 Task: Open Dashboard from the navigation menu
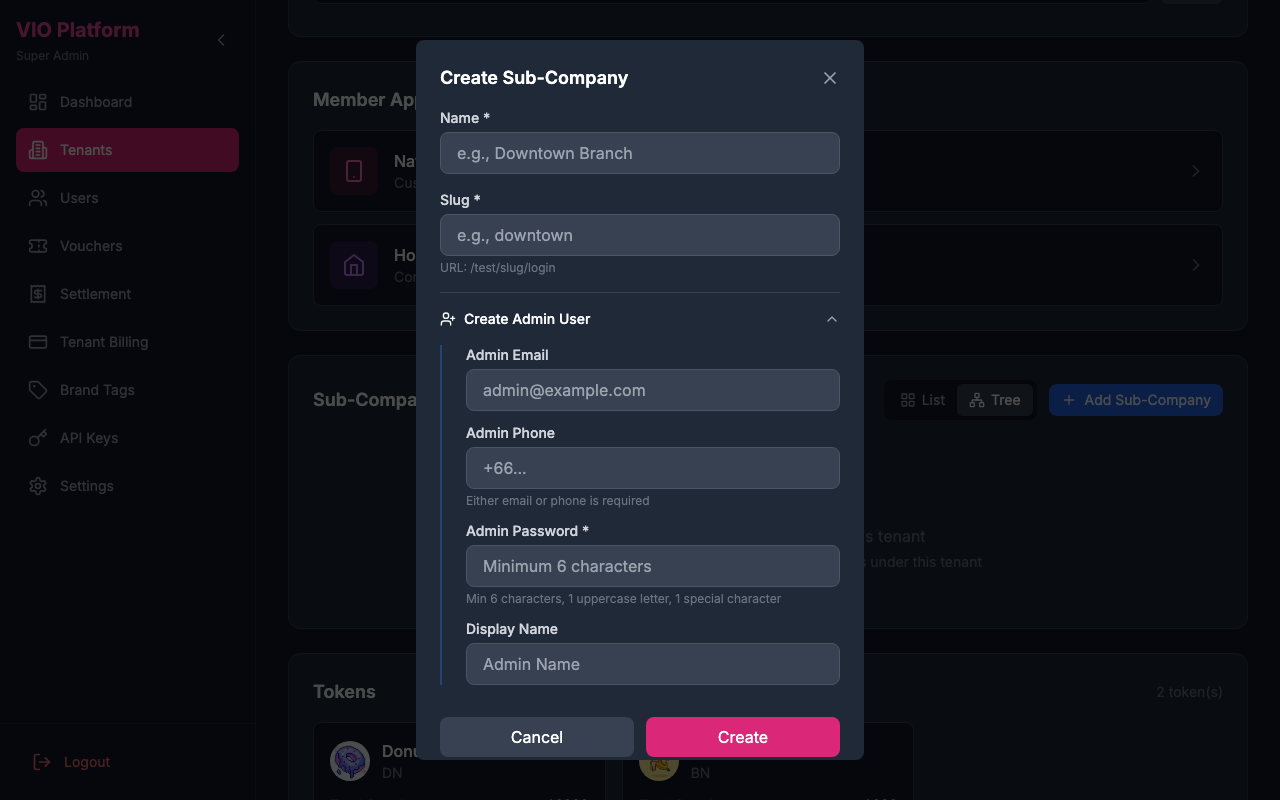tap(94, 101)
